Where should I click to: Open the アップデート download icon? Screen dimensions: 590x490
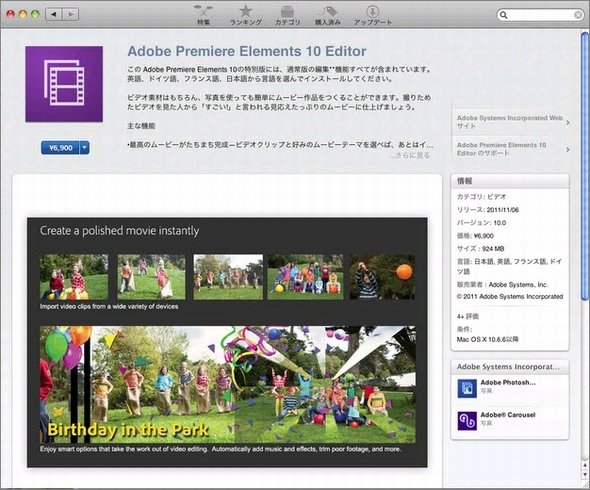click(373, 15)
